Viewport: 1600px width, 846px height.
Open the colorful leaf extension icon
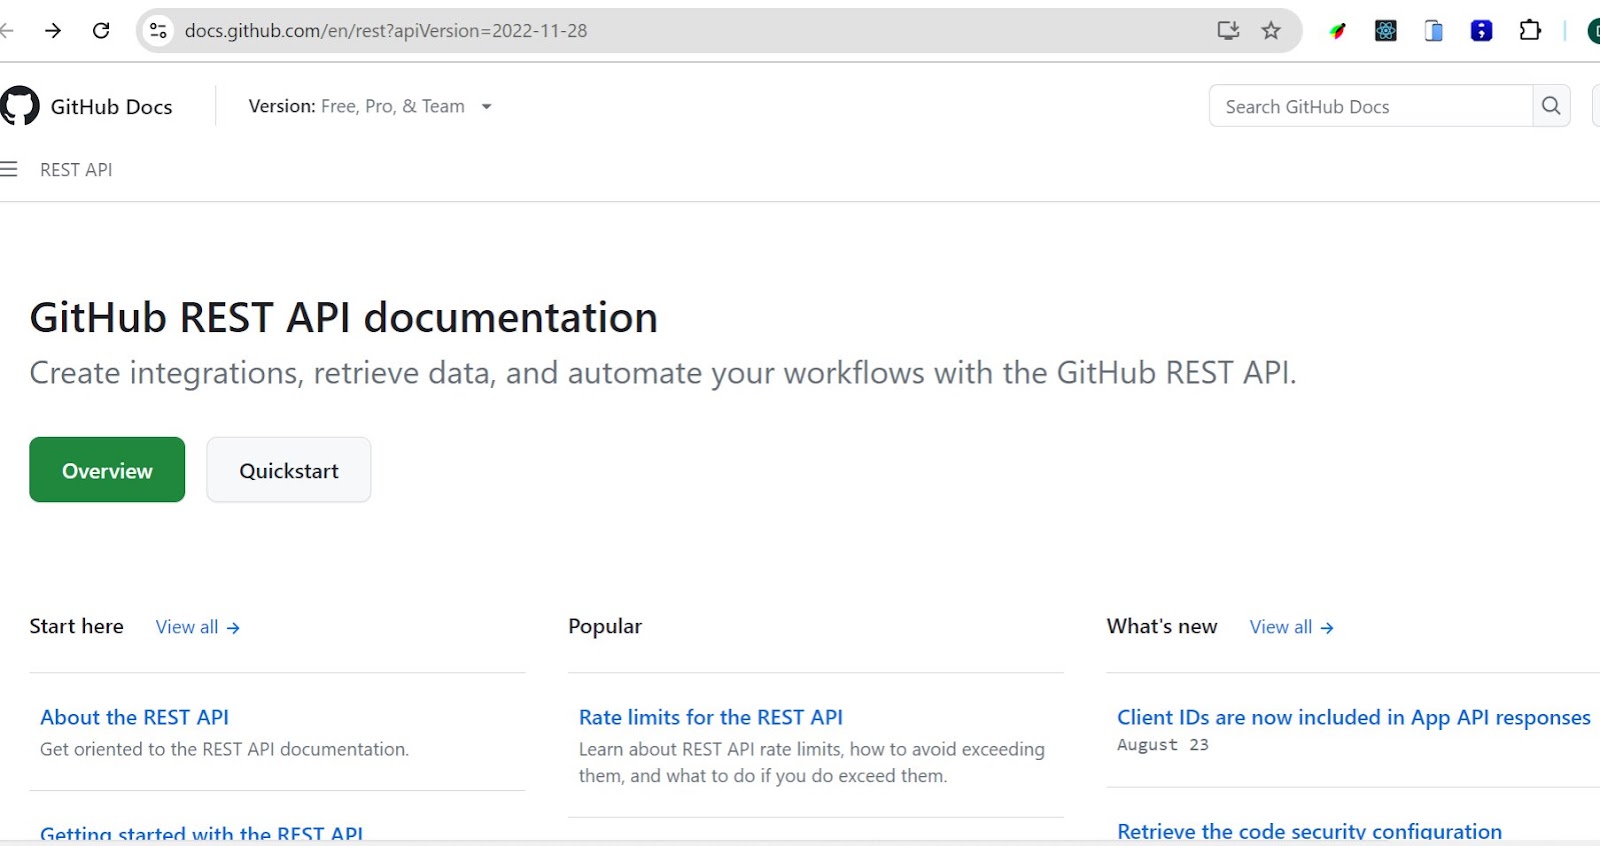(x=1337, y=31)
